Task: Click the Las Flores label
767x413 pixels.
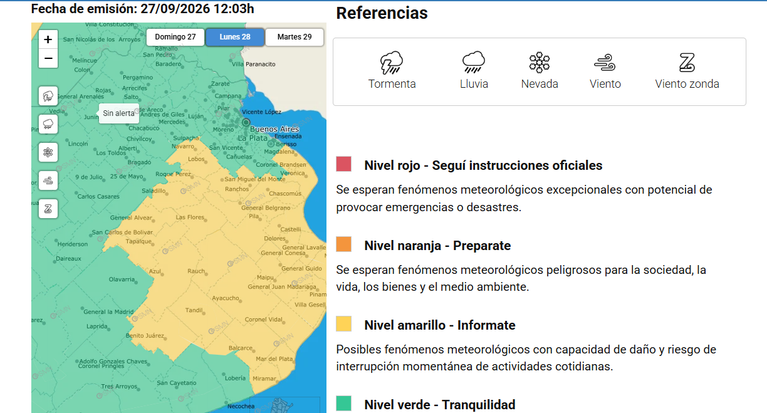Action: click(190, 217)
